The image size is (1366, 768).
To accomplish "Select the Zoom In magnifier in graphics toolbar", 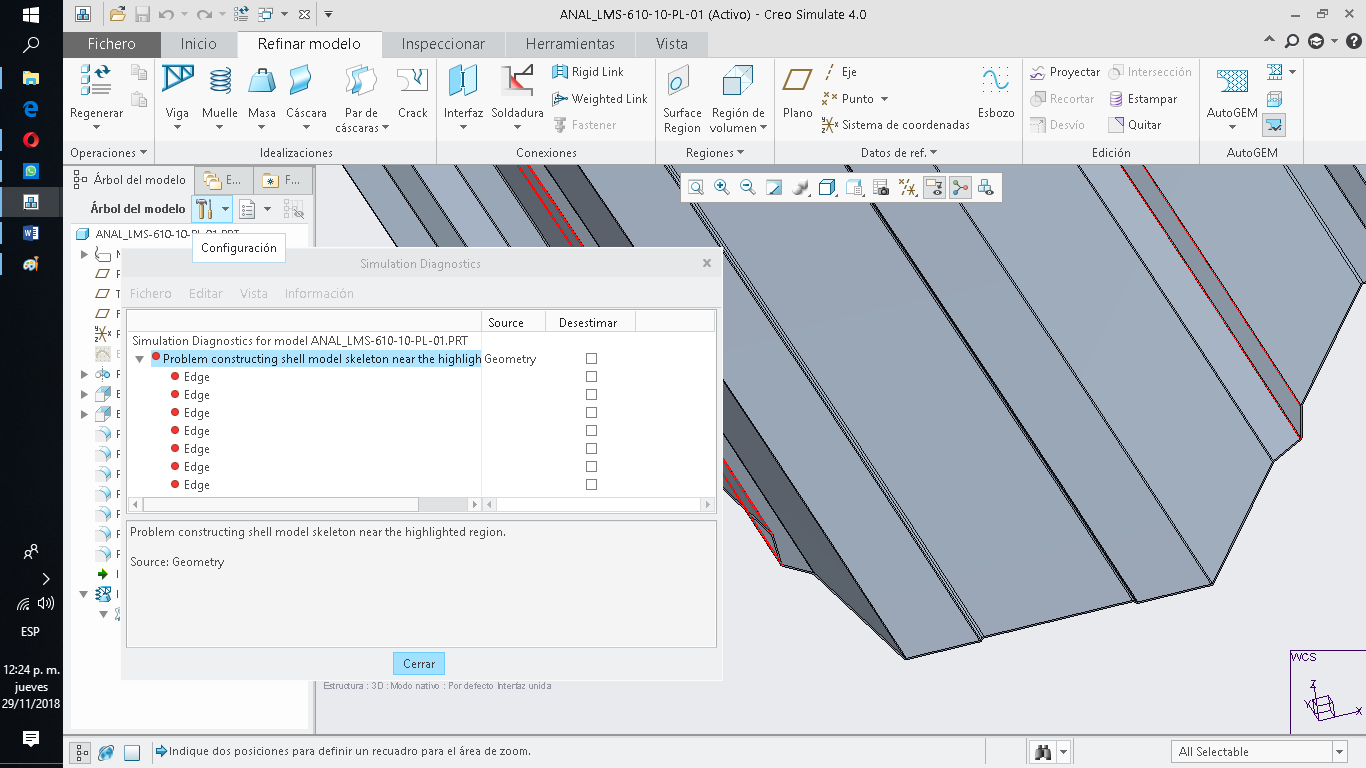I will tap(721, 187).
